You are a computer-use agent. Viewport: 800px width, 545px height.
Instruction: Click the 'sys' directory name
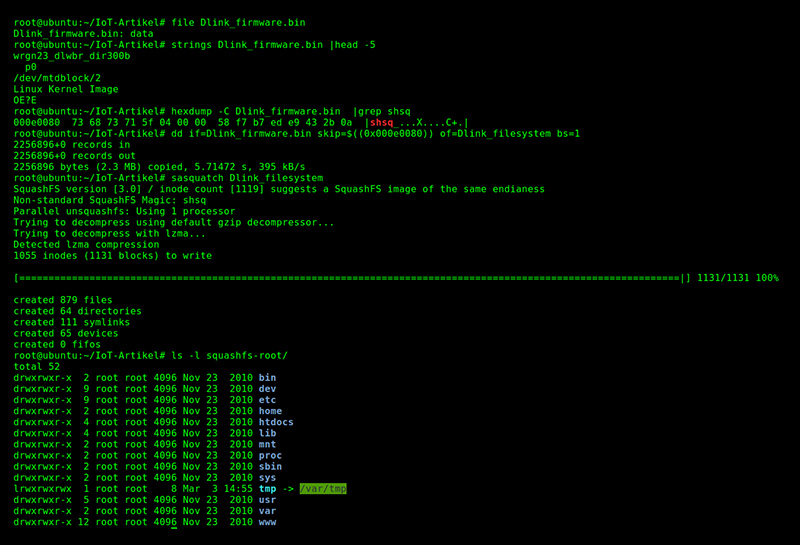267,478
